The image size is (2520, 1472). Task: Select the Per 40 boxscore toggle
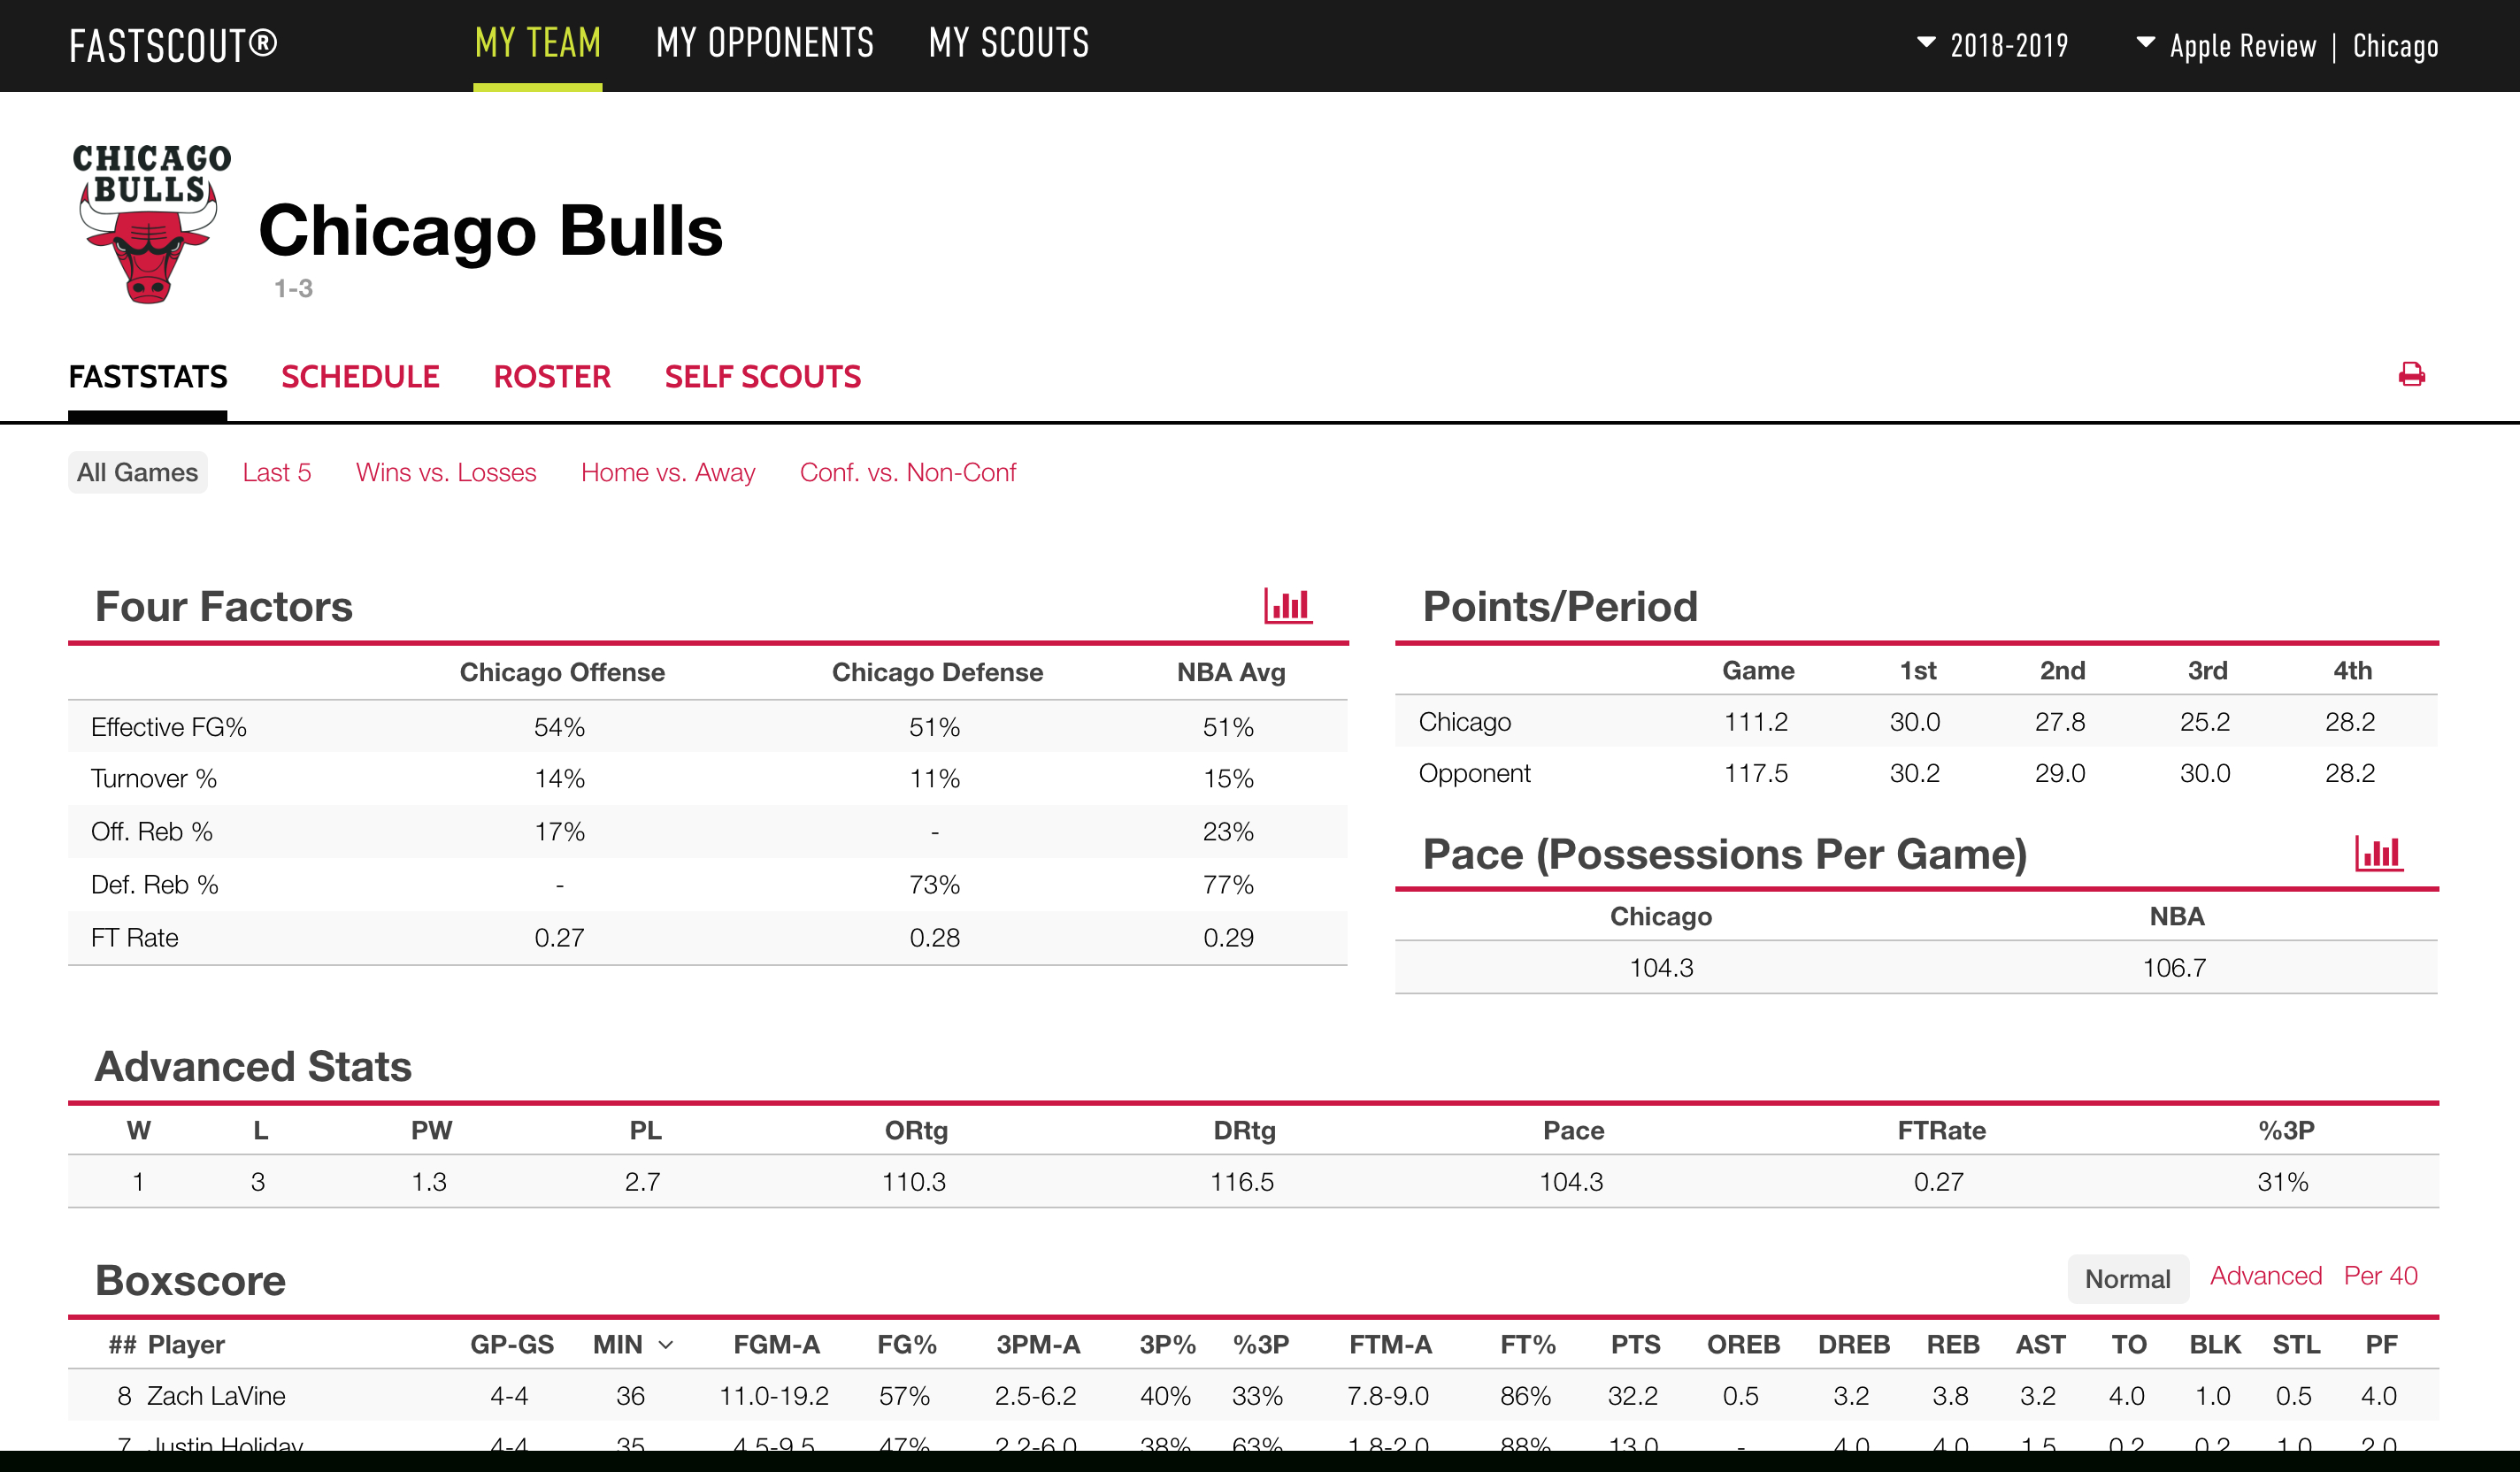tap(2380, 1276)
